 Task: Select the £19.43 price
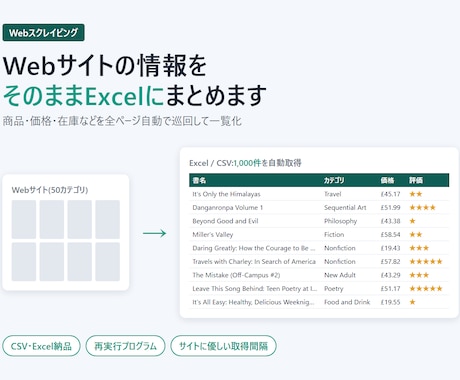point(390,248)
